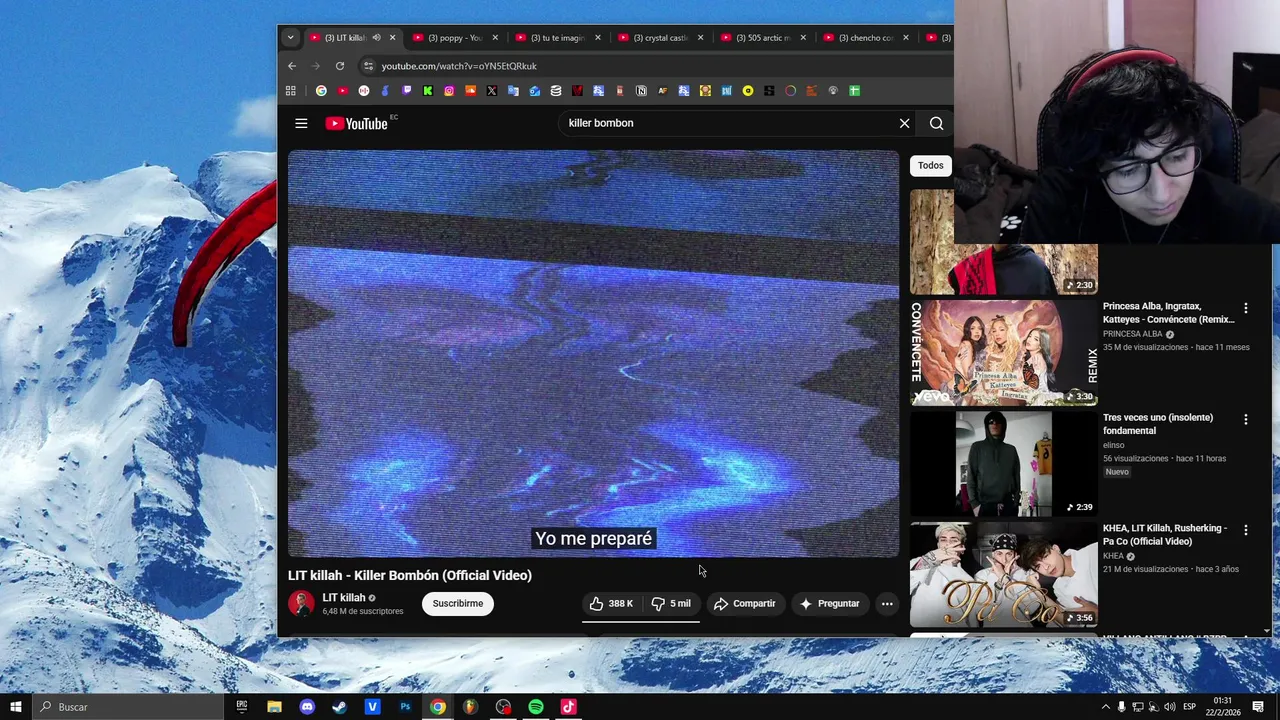Viewport: 1280px width, 720px height.
Task: Open the LIT killah channel name link
Action: tap(343, 597)
